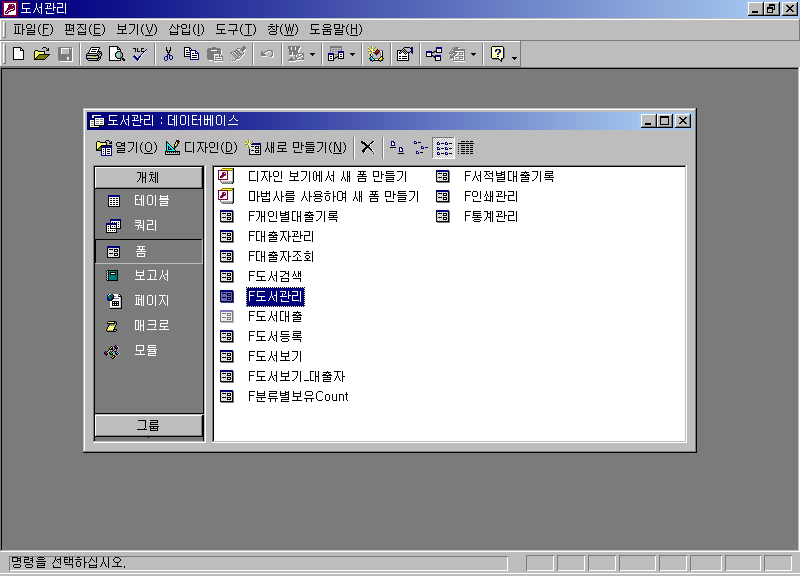
Task: Click the Copy icon in toolbar
Action: [x=191, y=54]
